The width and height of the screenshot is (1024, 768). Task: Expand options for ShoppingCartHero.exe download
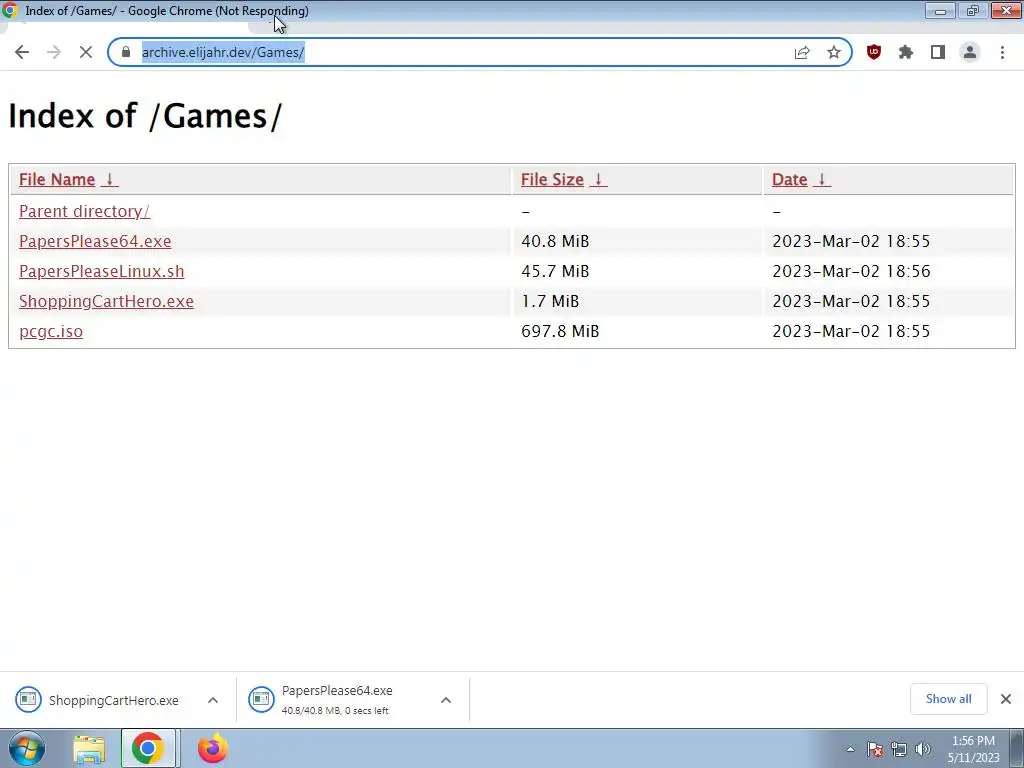pos(213,700)
